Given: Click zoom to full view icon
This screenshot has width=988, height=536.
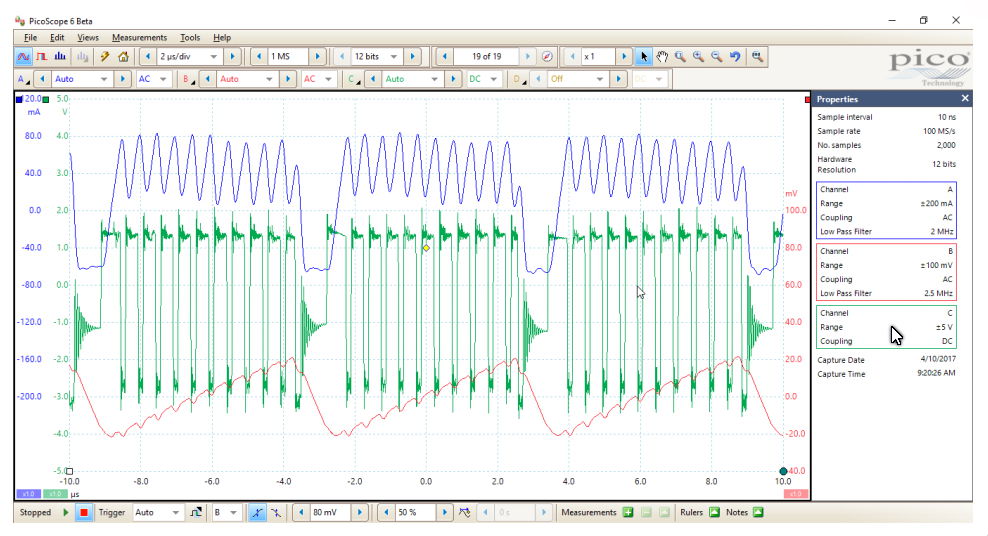Looking at the screenshot, I should (757, 57).
